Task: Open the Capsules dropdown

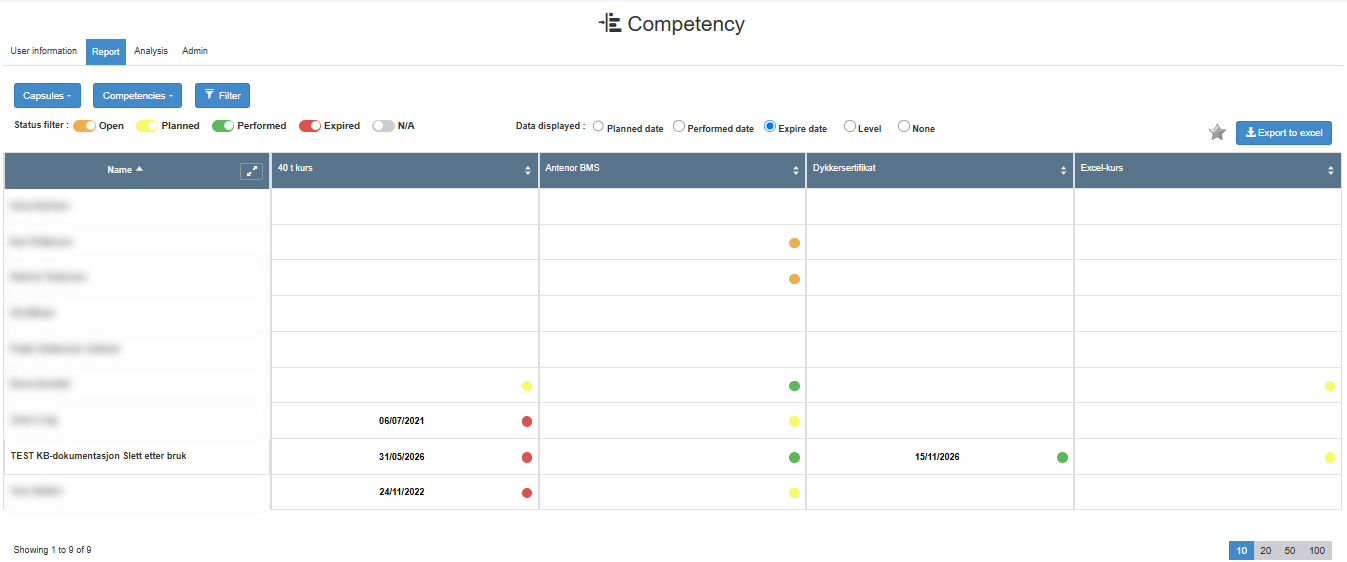Action: pos(47,95)
